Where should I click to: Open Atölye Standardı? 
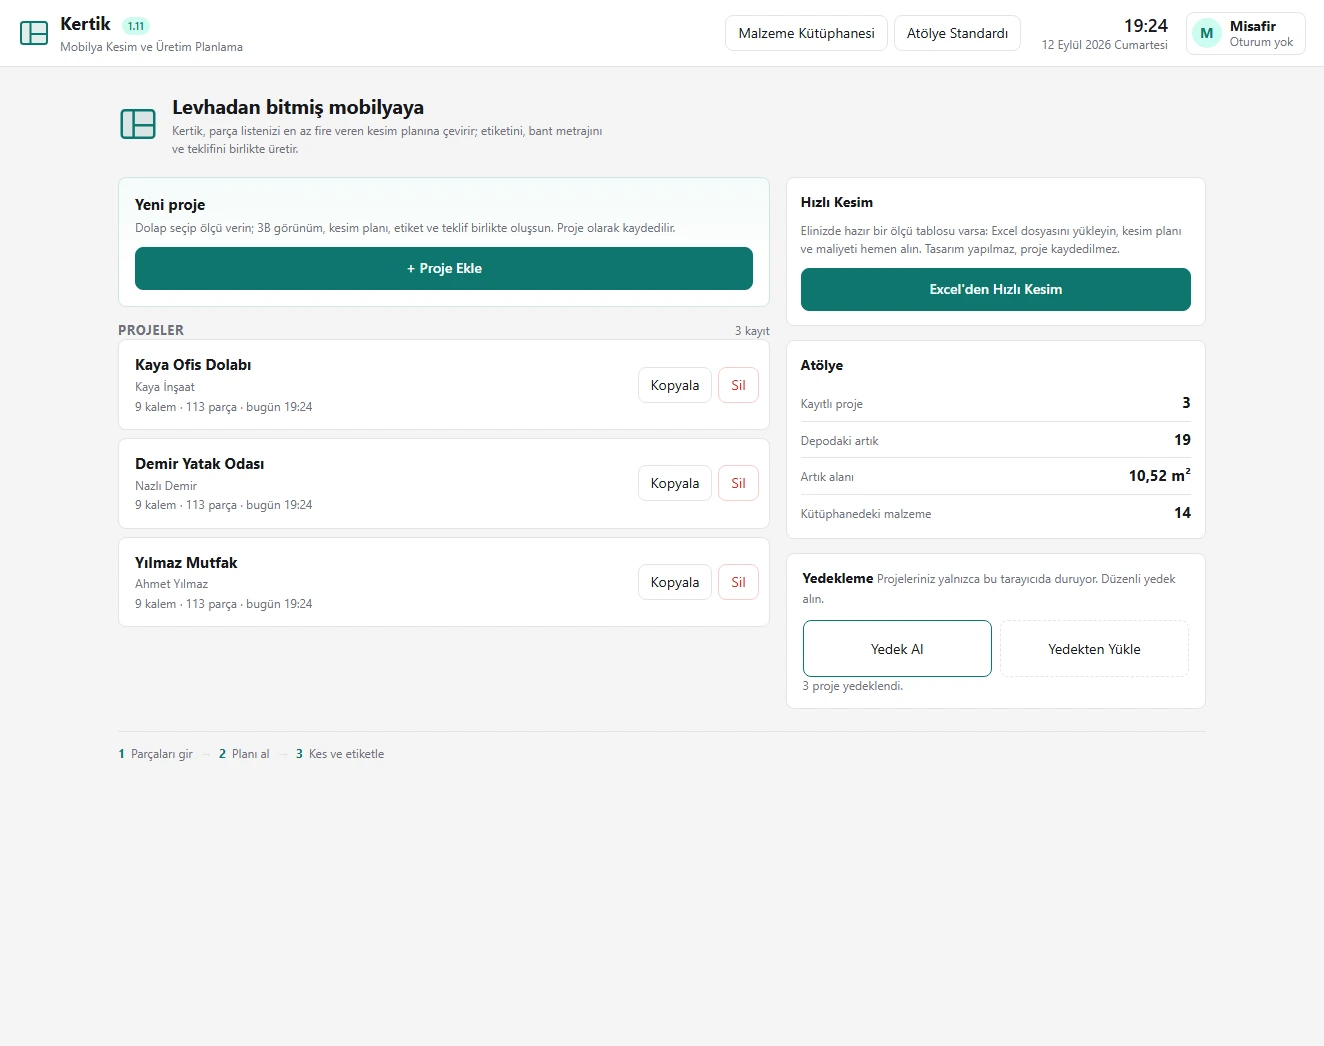pos(957,33)
